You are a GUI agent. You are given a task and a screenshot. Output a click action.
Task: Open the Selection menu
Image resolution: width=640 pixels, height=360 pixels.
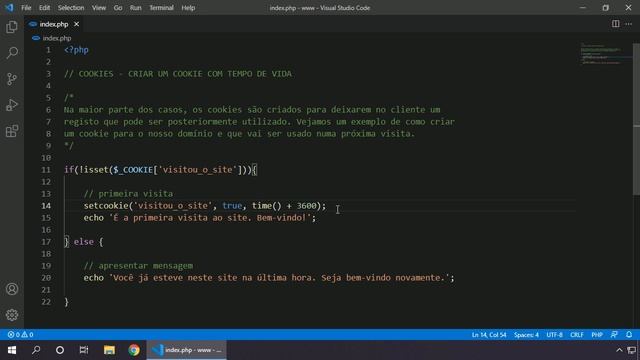[x=71, y=8]
